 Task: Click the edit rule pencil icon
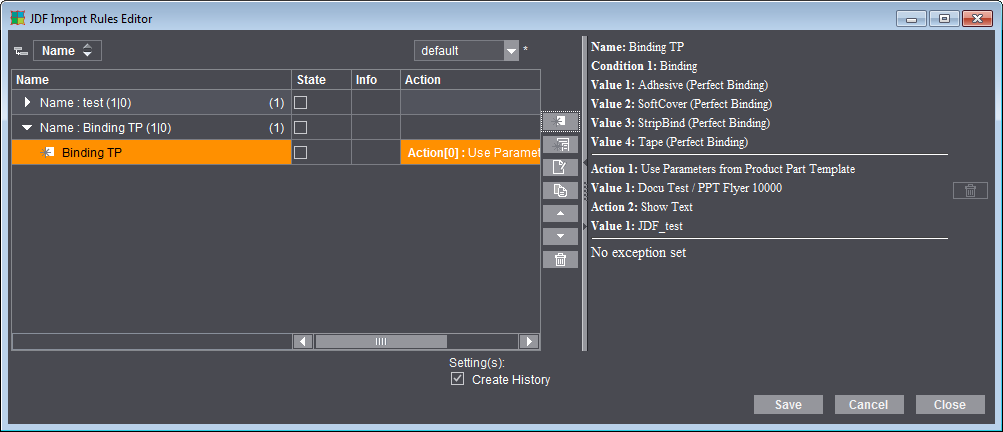tap(560, 167)
